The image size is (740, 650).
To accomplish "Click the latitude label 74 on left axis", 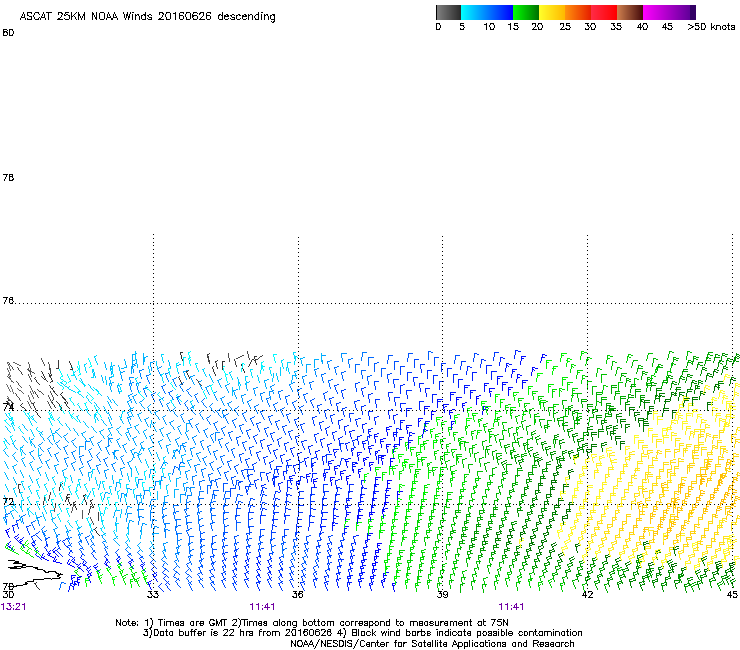I will pos(8,407).
